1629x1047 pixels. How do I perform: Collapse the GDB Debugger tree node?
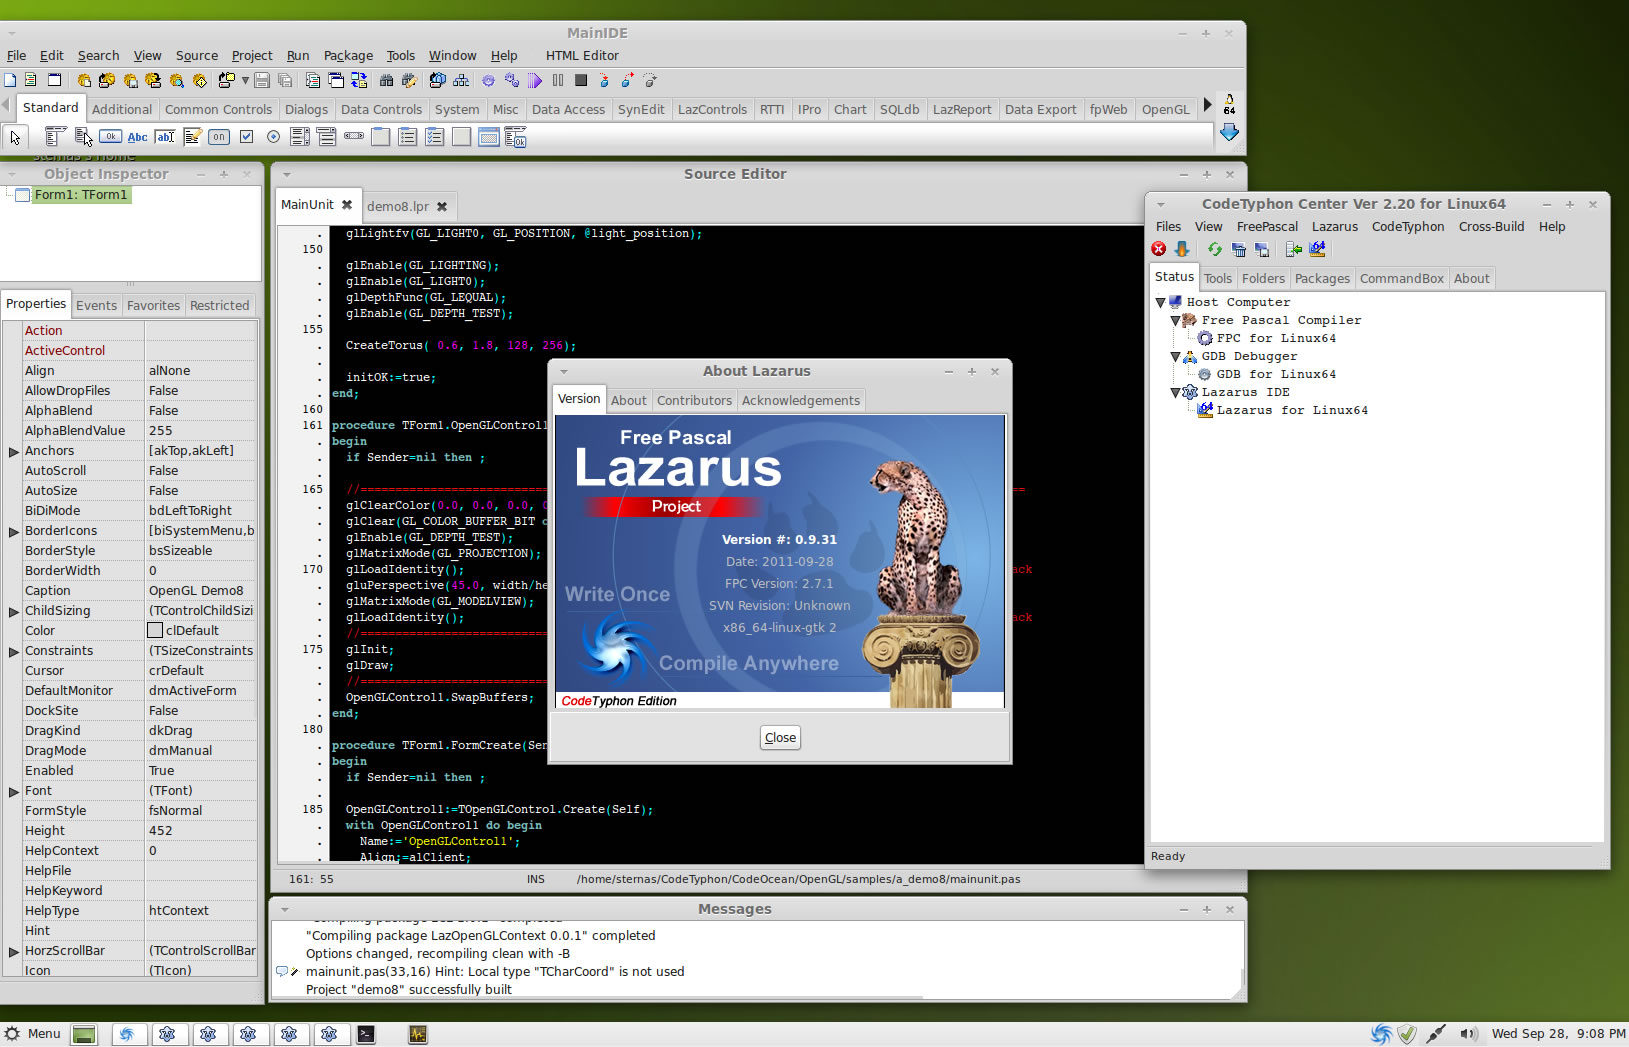1175,356
